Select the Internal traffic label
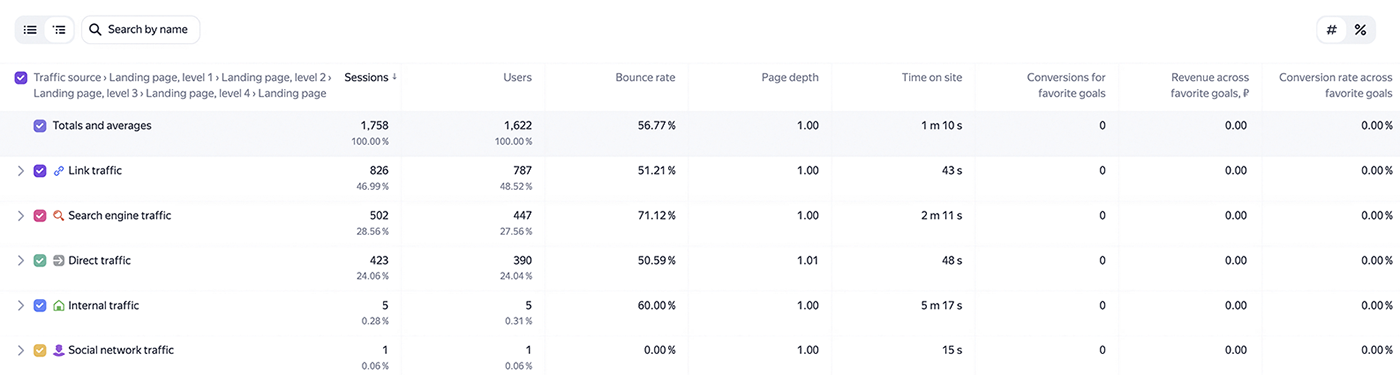 tap(104, 306)
